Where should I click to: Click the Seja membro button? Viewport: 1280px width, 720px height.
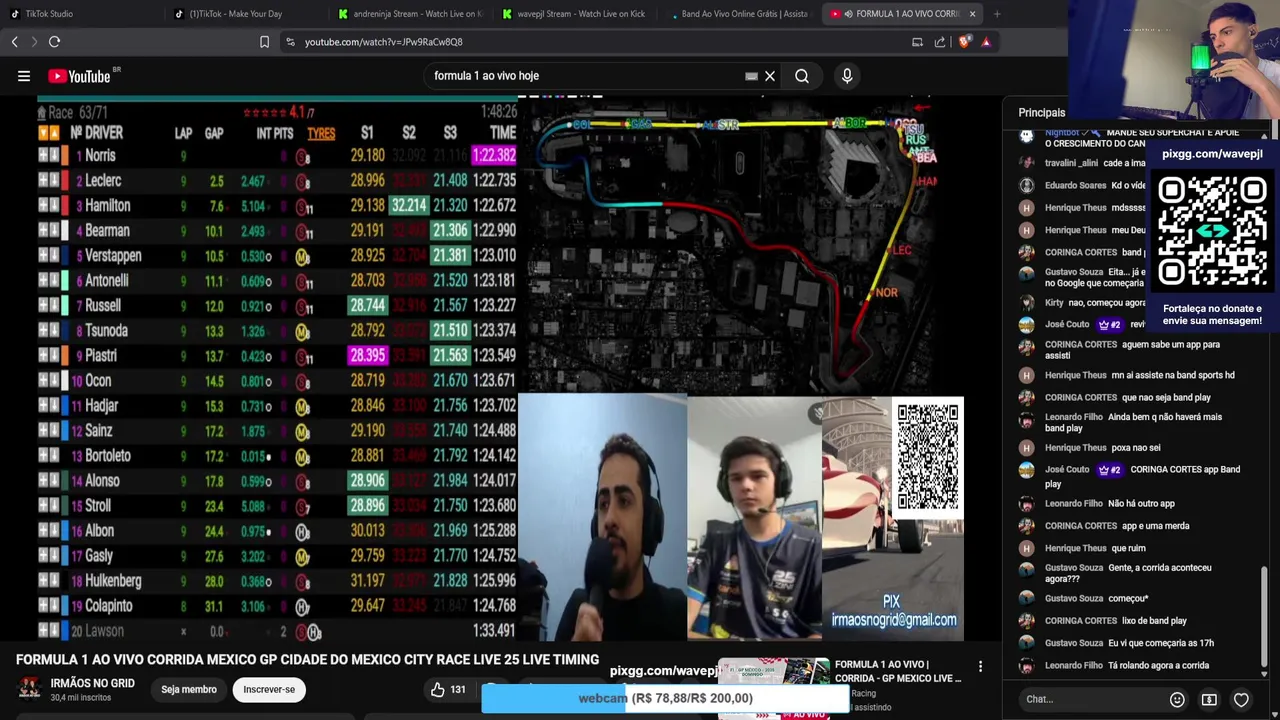(x=189, y=689)
